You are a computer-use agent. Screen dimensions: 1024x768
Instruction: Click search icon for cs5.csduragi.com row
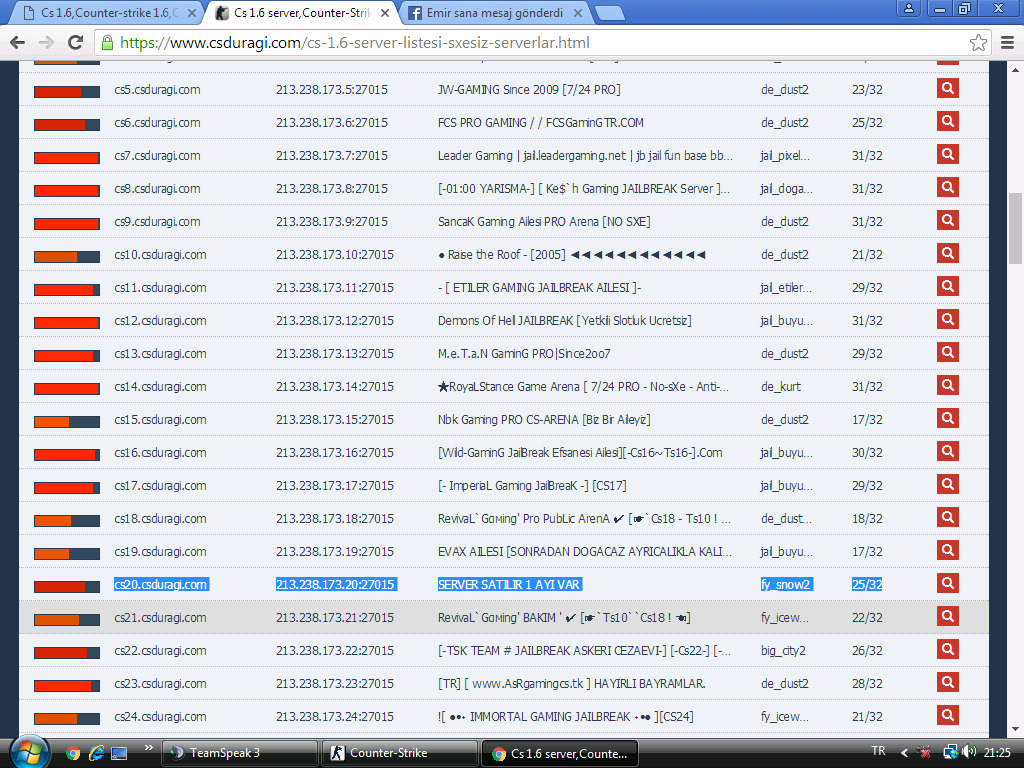pos(948,88)
